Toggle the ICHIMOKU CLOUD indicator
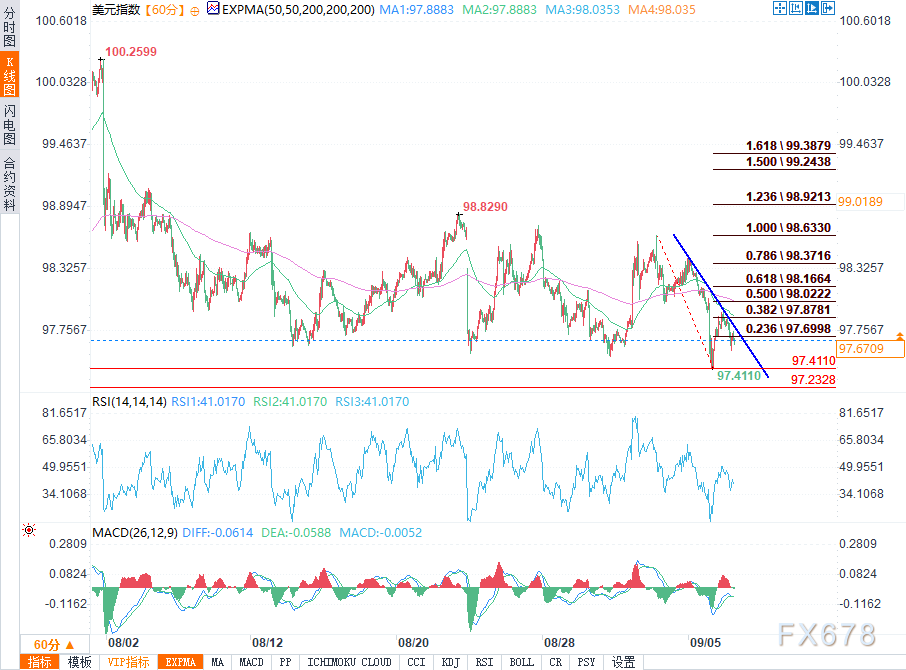This screenshot has height=670, width=906. 349,662
